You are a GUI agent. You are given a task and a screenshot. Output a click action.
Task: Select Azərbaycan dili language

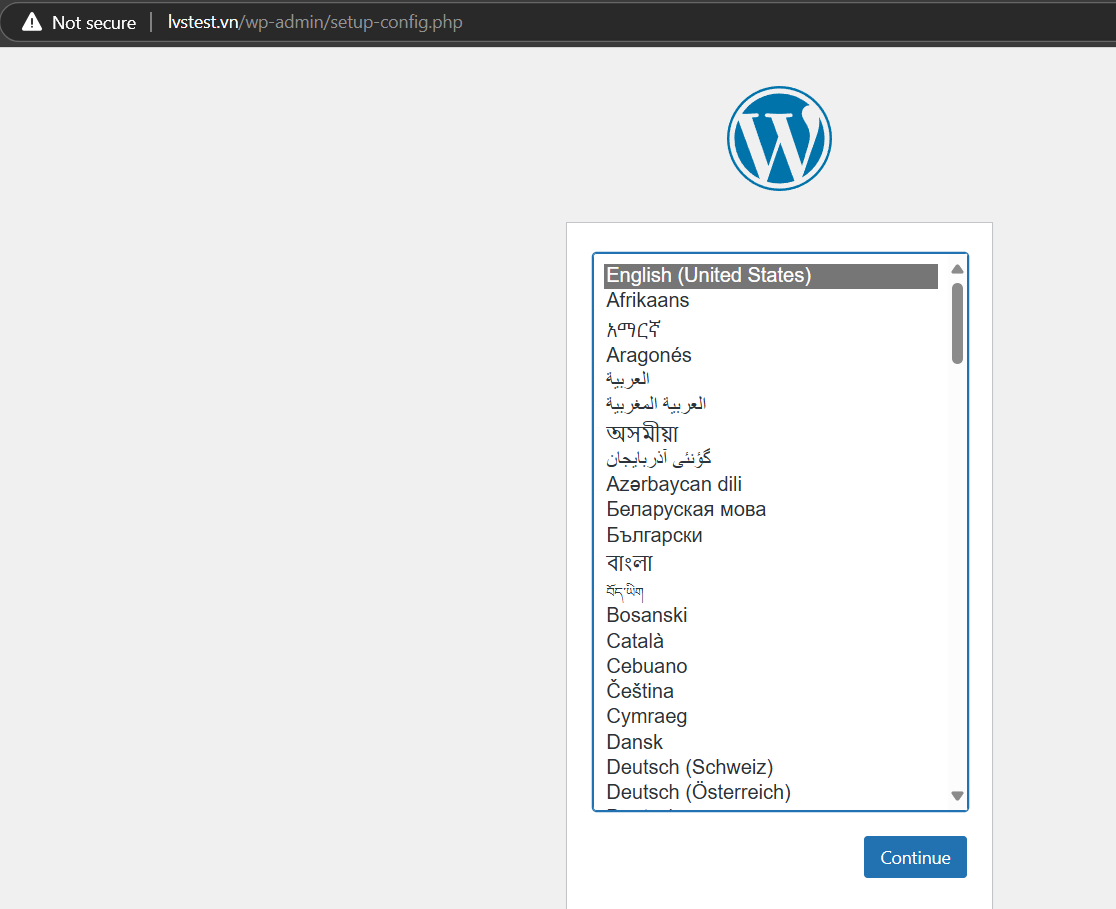[x=771, y=484]
